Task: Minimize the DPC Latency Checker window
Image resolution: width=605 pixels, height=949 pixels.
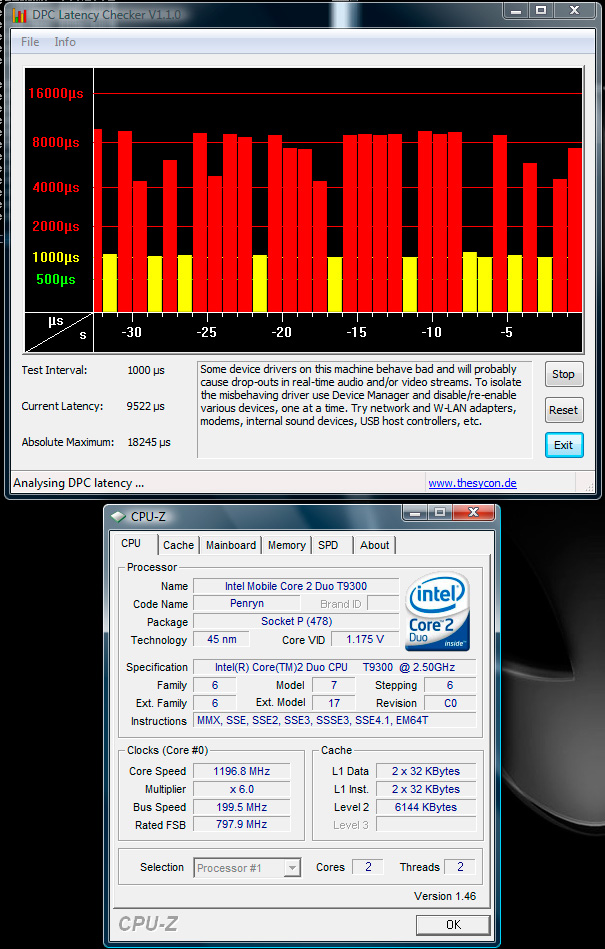Action: click(516, 10)
